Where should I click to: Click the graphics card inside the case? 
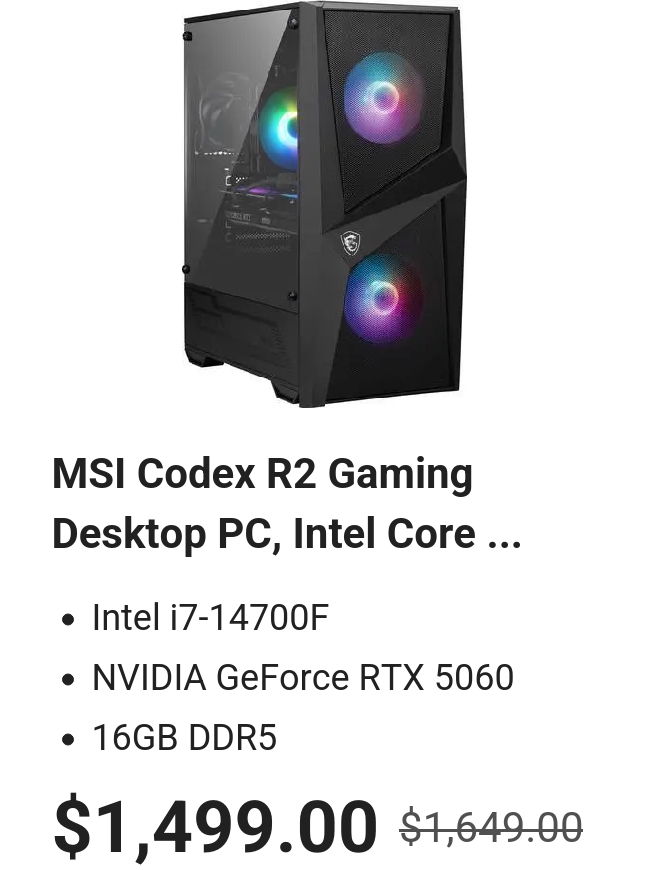click(261, 193)
